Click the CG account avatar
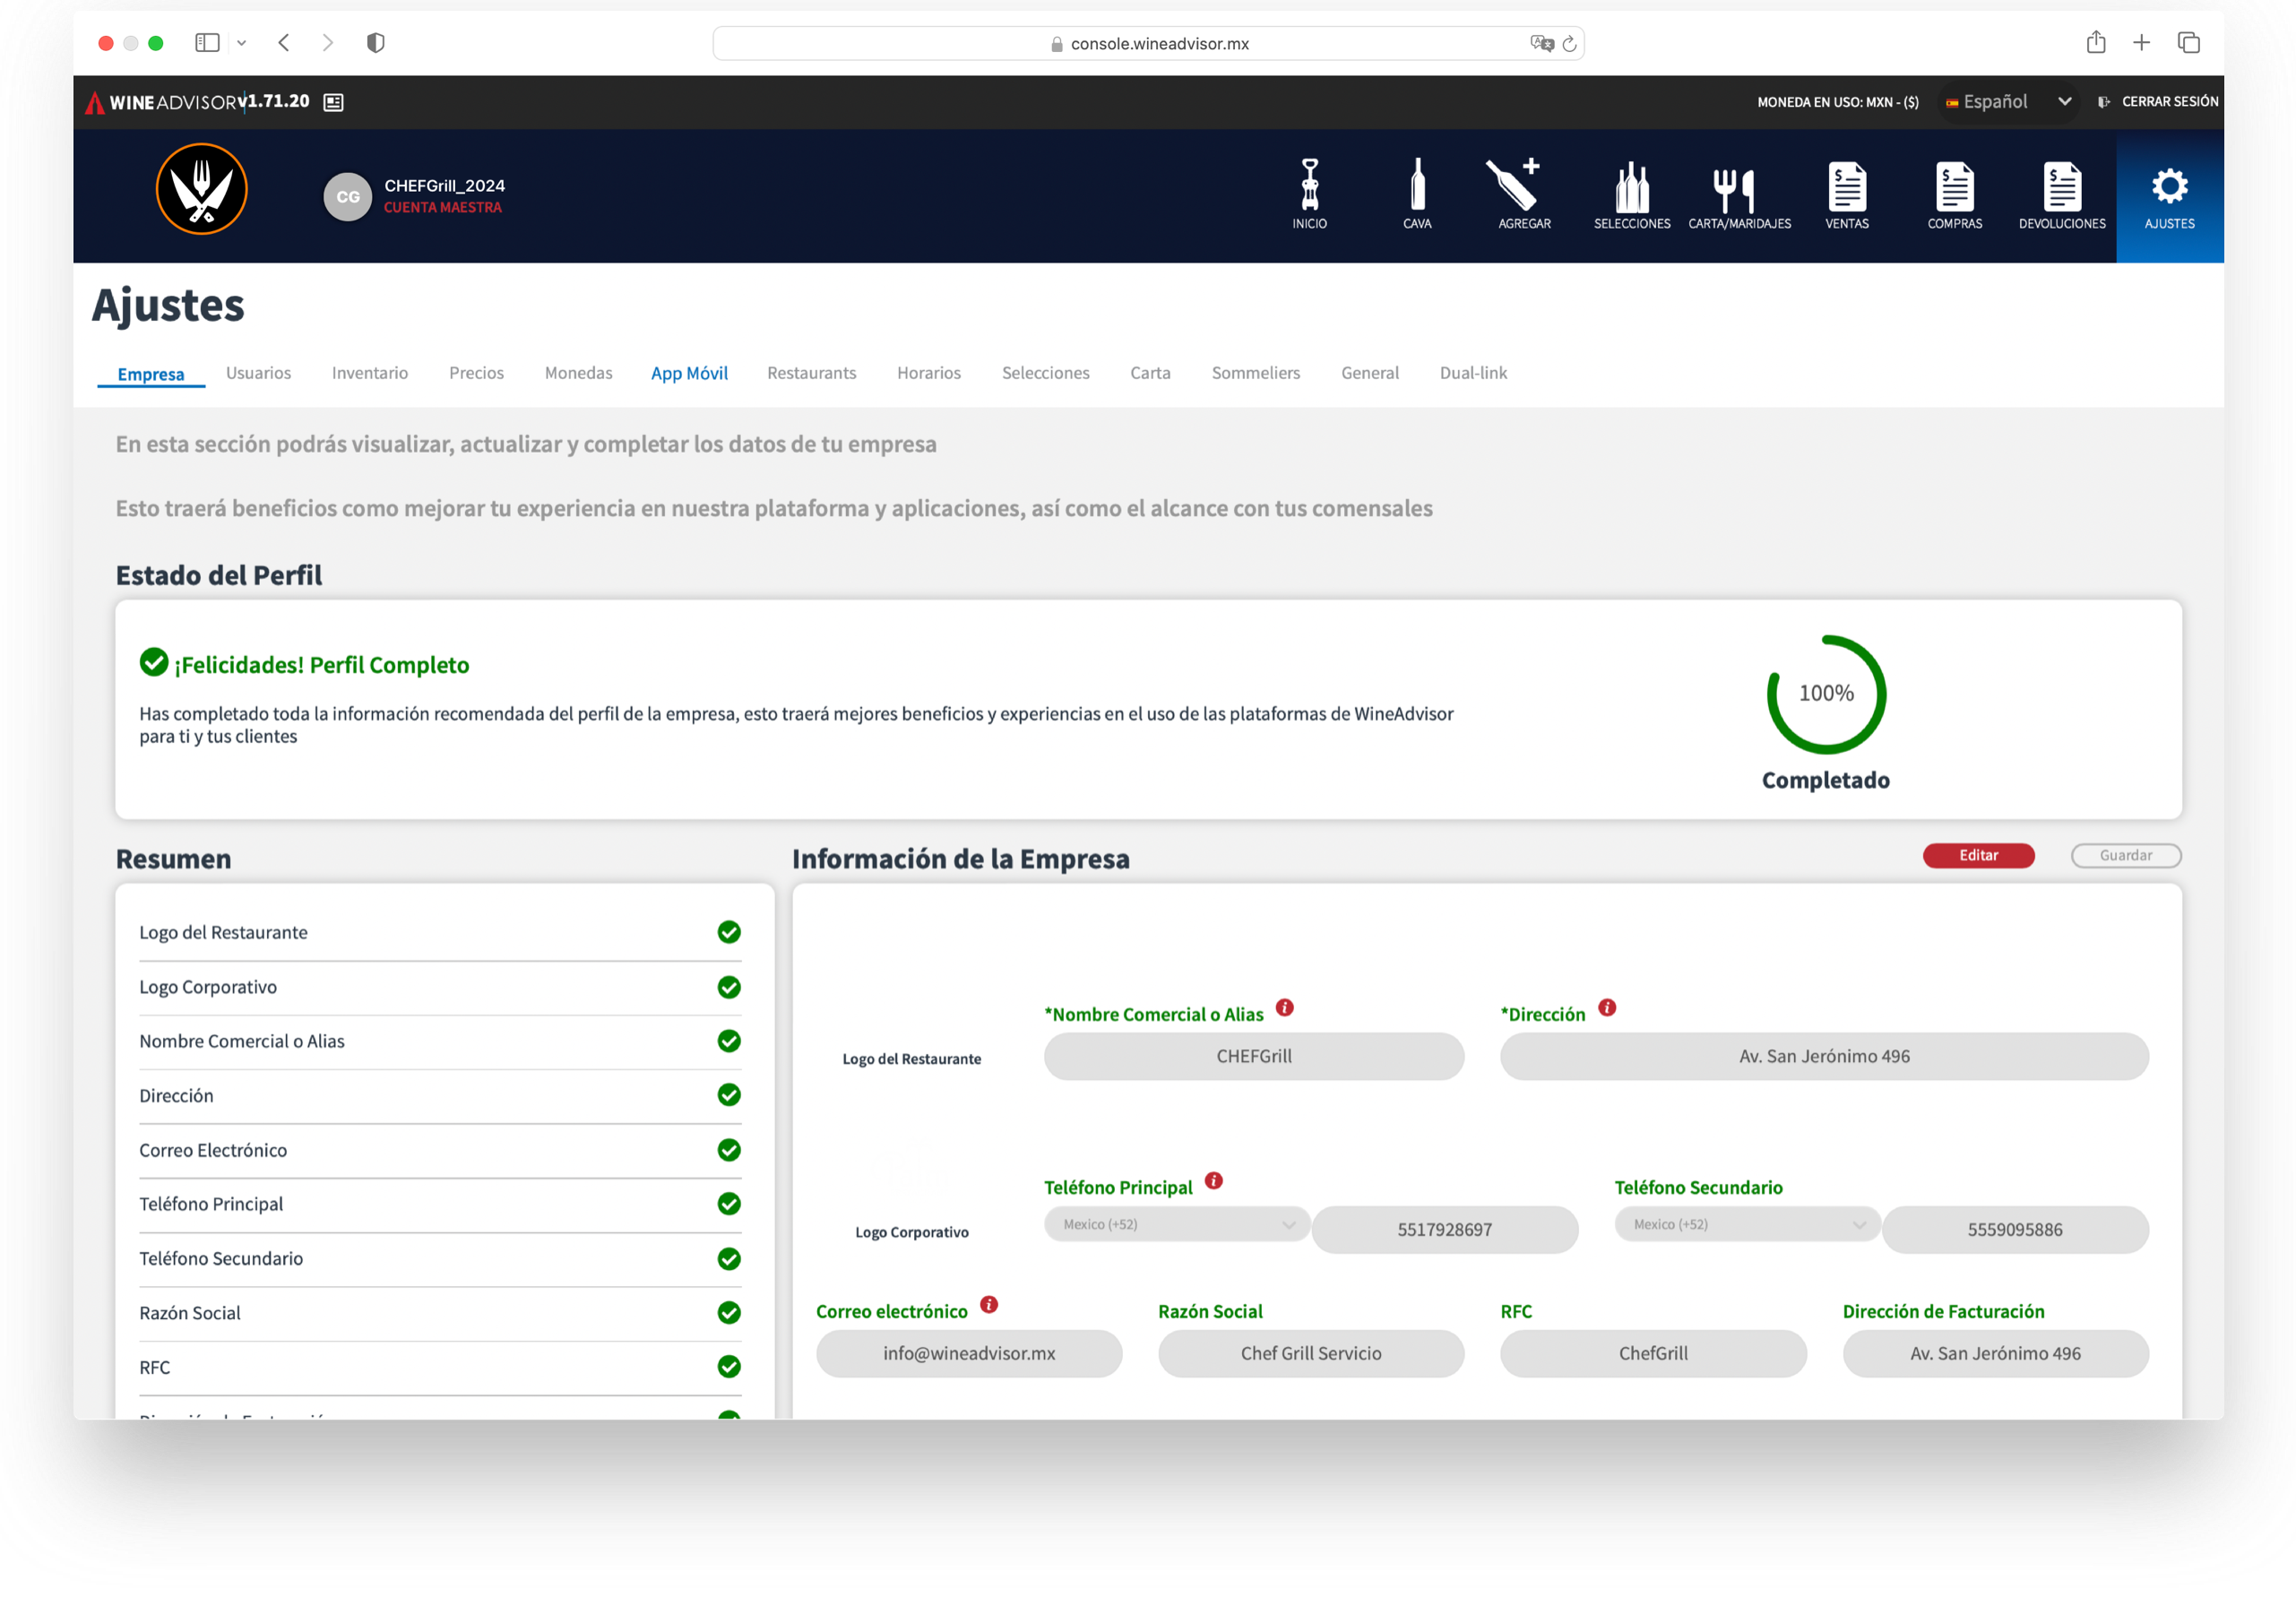 347,197
